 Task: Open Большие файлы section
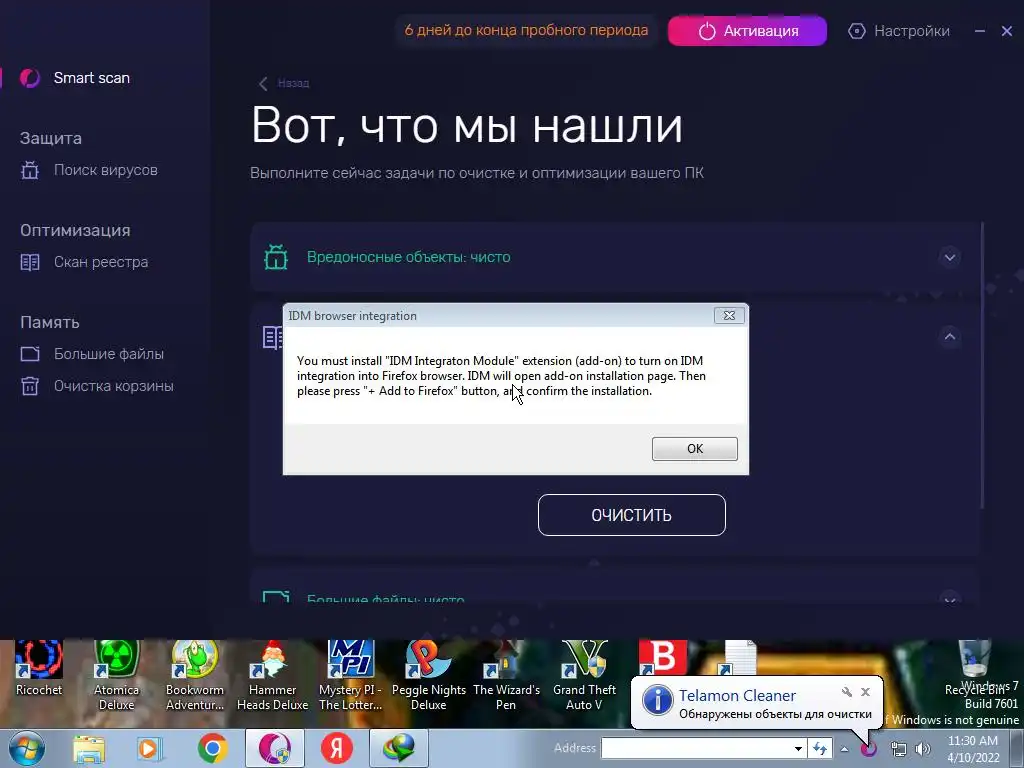click(x=108, y=354)
